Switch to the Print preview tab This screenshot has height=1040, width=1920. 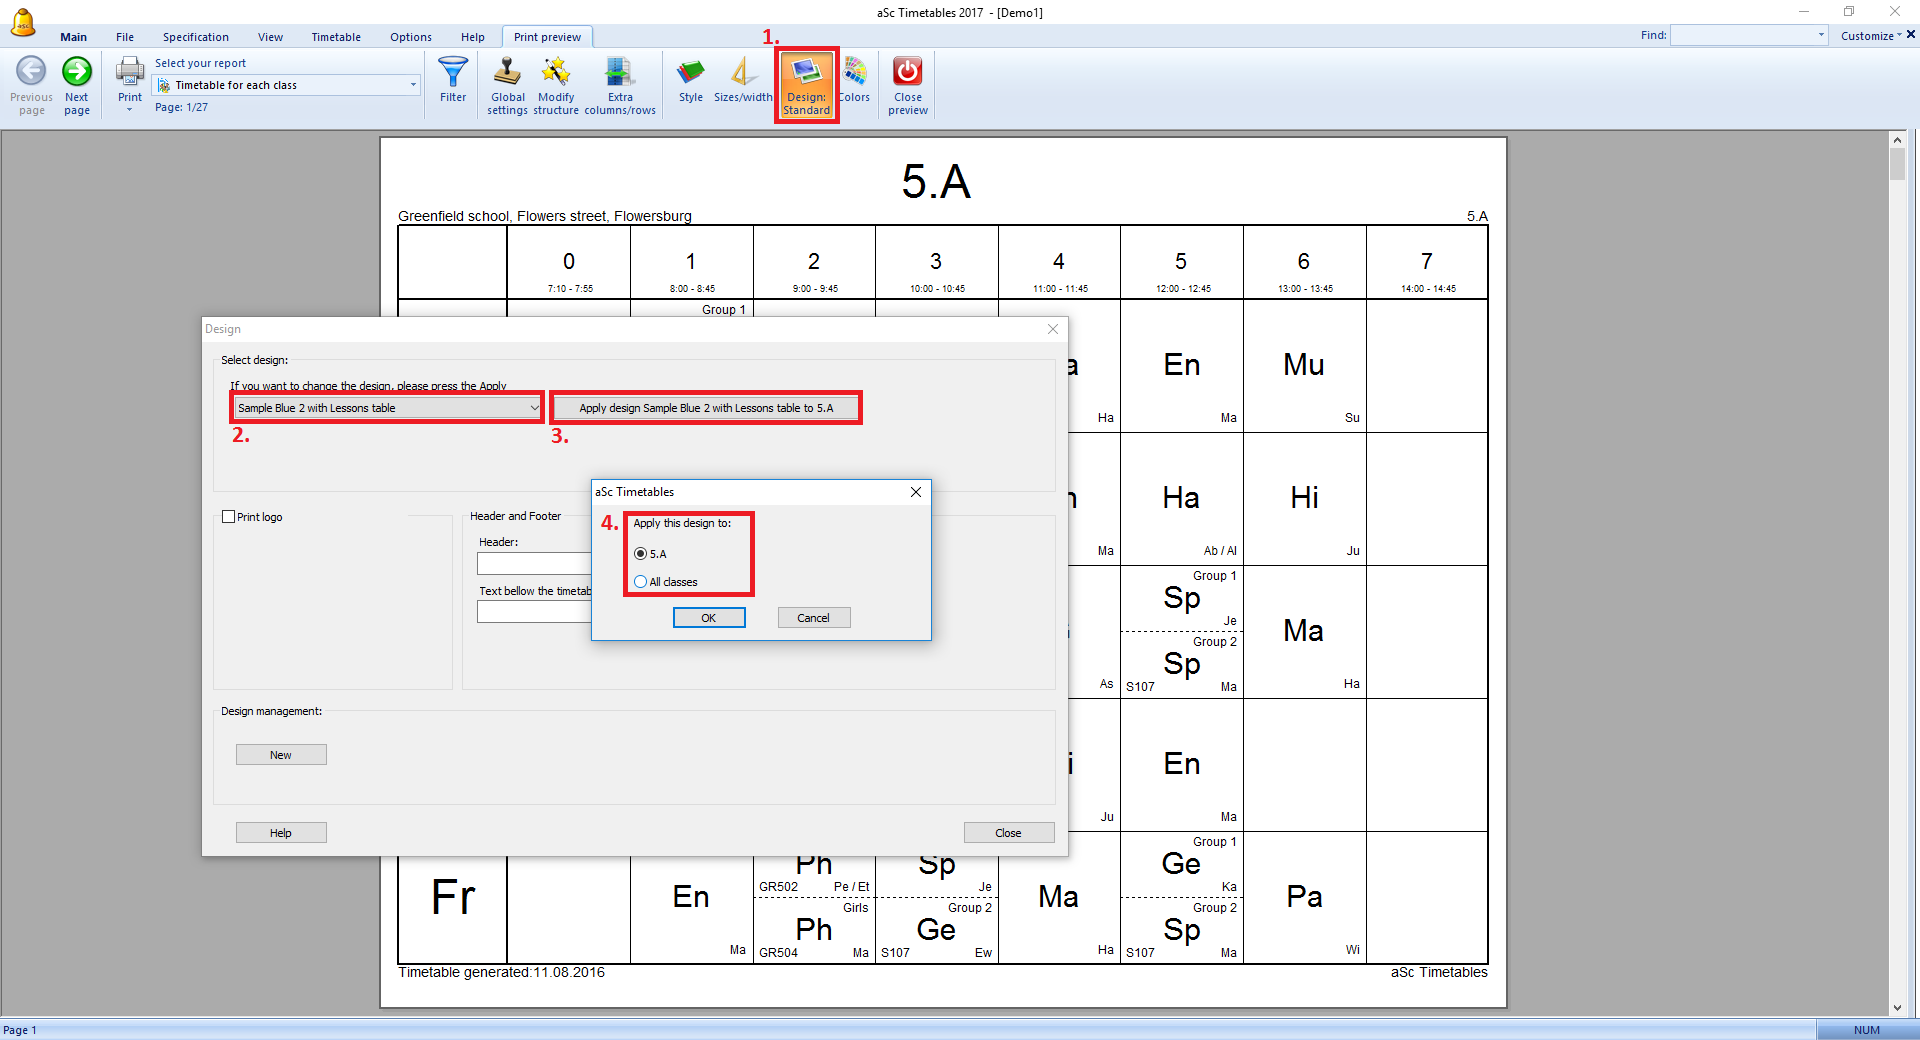[547, 37]
